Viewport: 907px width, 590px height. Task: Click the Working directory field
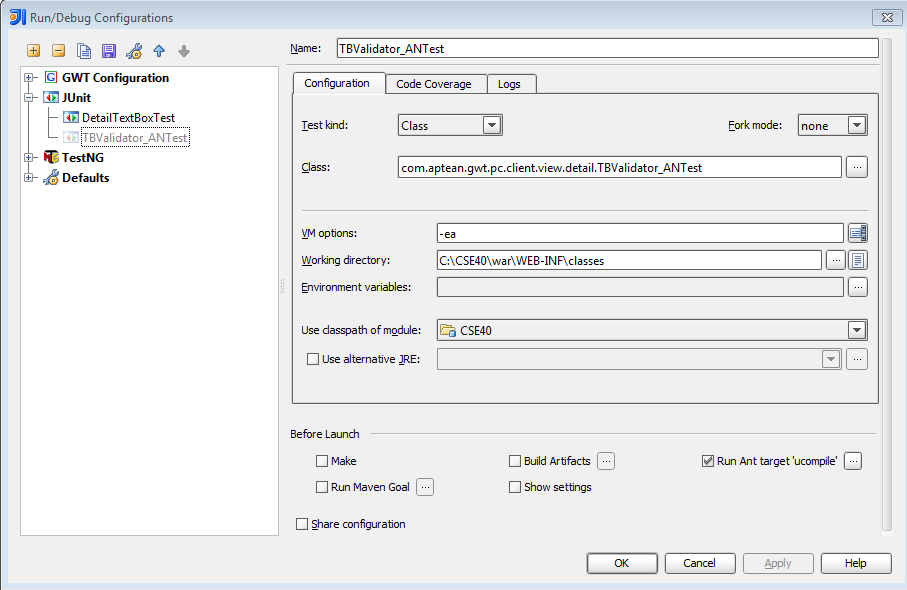pyautogui.click(x=629, y=260)
